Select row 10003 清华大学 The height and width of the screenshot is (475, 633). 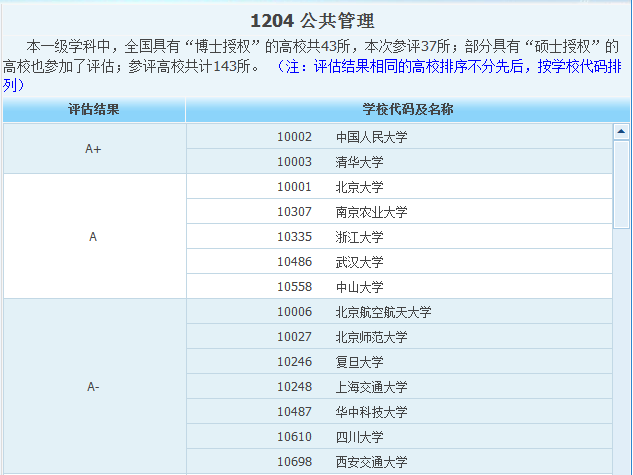(399, 162)
